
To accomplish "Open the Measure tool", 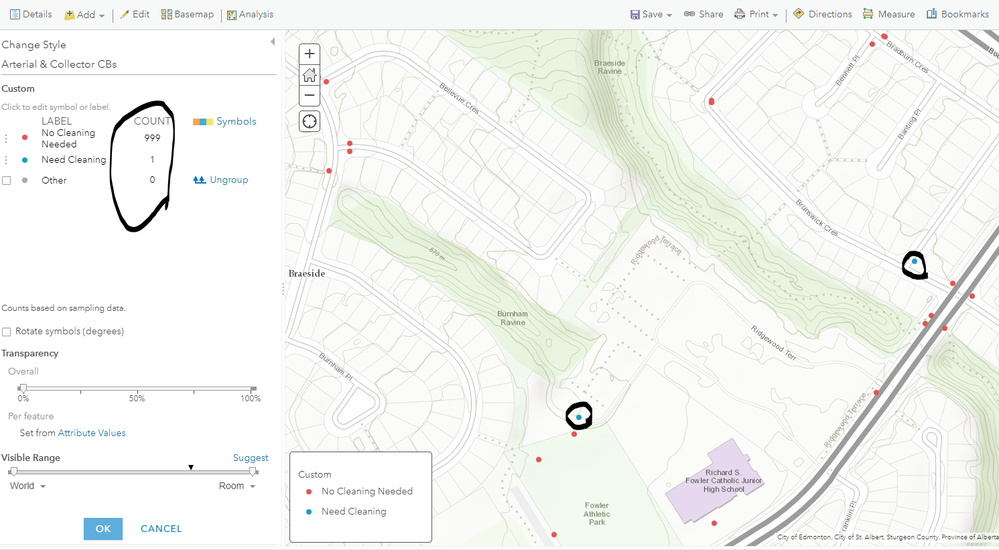I will tap(889, 14).
